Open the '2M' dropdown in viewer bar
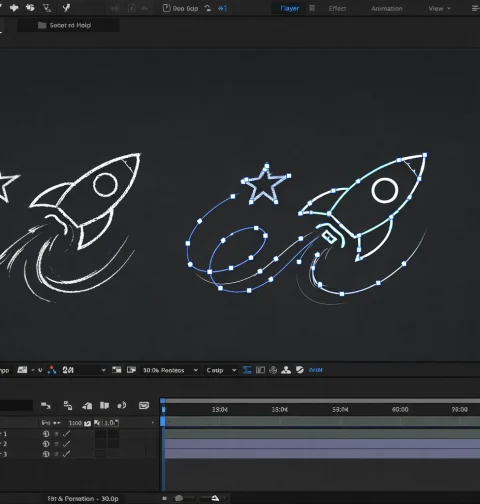 point(84,370)
